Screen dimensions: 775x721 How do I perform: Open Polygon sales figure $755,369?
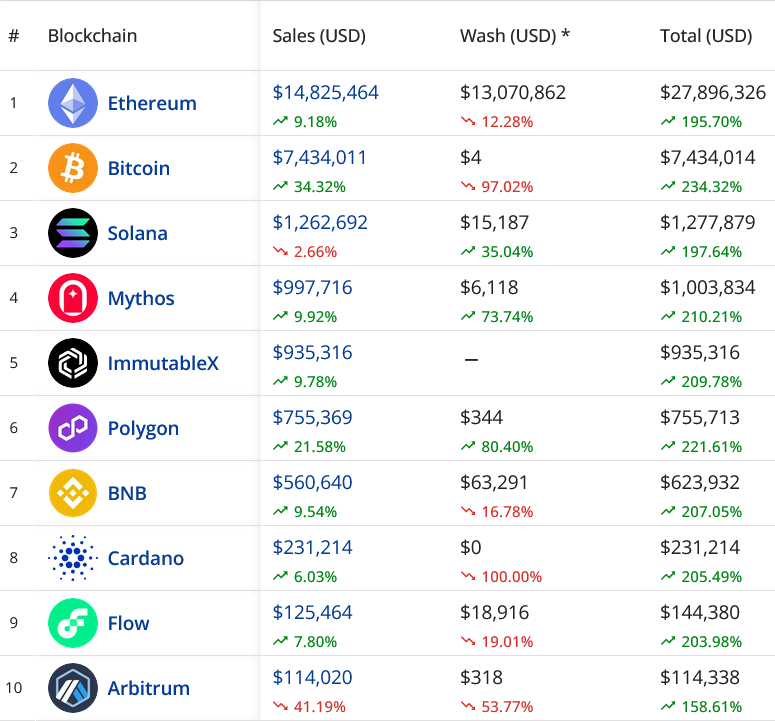pos(312,418)
